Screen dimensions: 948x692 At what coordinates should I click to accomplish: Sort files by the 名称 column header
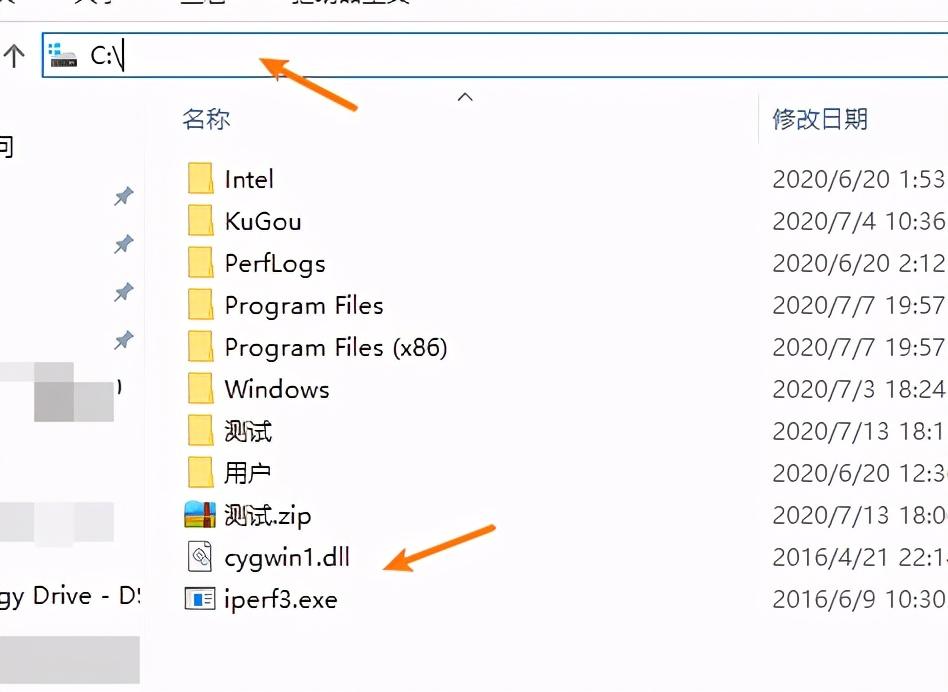click(207, 120)
